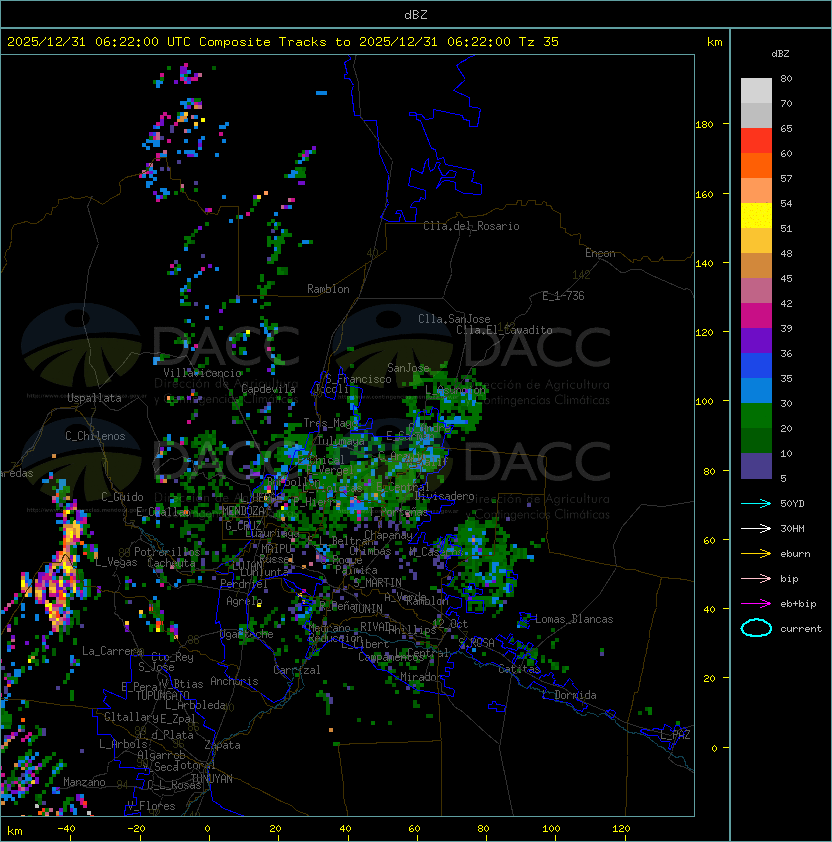Click the 'Cila.del_Rosario' map label
This screenshot has width=832, height=842.
[x=471, y=227]
